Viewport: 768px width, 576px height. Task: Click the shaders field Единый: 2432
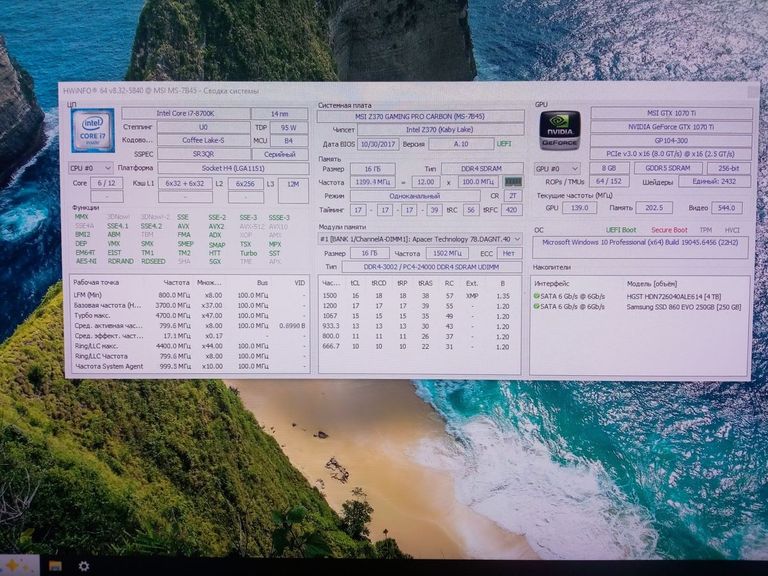pos(714,181)
